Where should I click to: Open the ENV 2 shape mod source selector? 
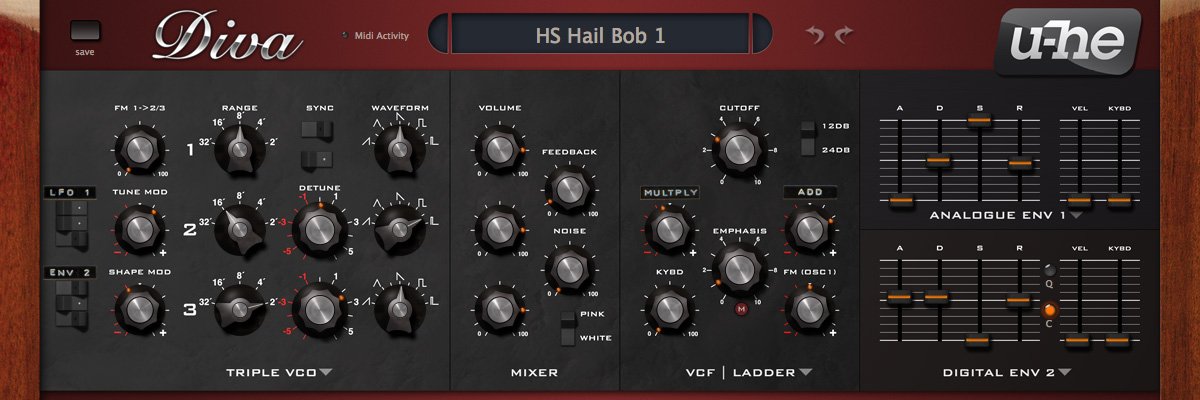click(68, 271)
